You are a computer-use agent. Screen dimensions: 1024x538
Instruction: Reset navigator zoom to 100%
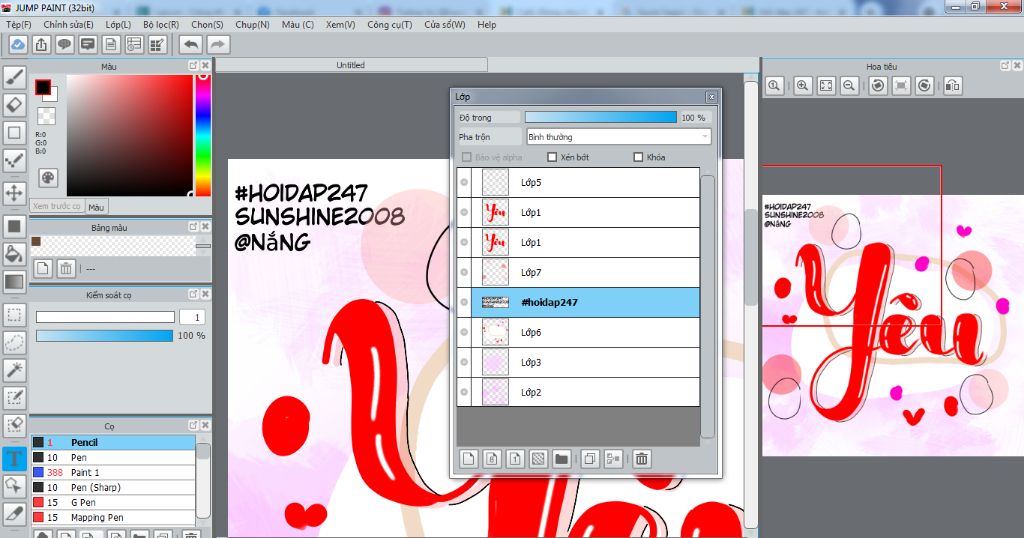775,86
